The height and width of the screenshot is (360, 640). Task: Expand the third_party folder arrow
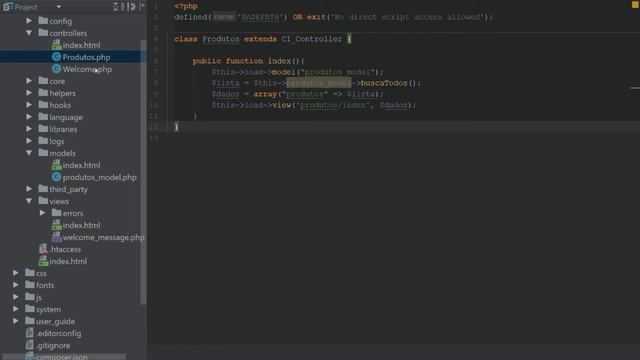tap(29, 189)
